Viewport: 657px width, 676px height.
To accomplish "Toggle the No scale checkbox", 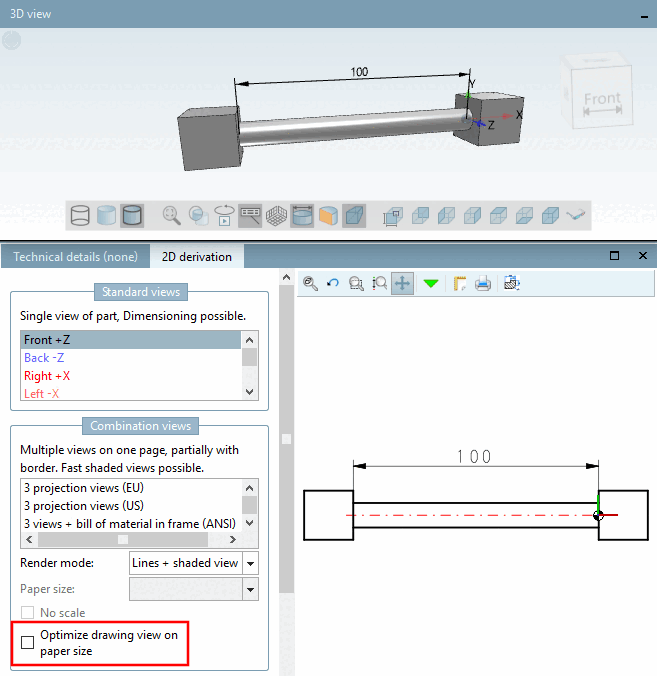I will click(28, 613).
